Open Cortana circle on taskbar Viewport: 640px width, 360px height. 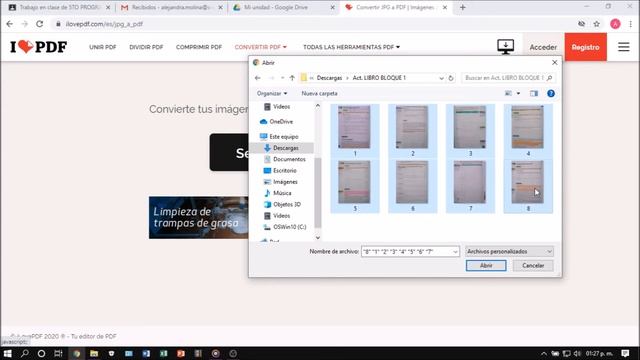pos(41,353)
